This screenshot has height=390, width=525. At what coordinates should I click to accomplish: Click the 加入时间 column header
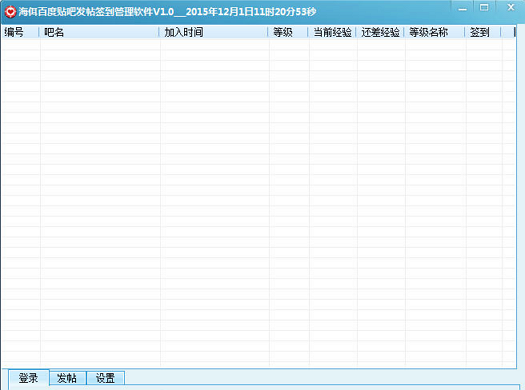pos(214,32)
